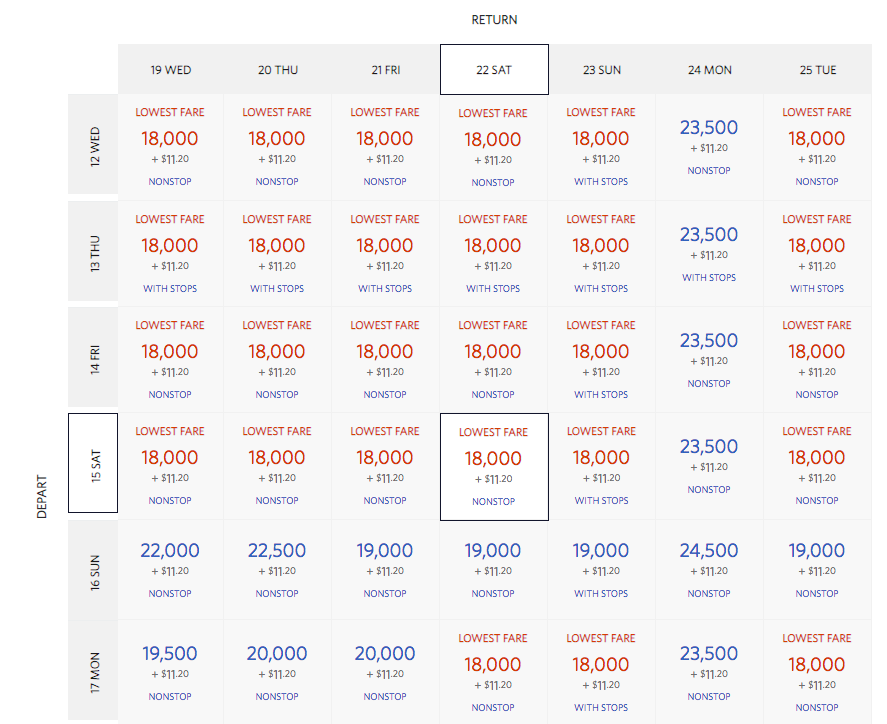Image resolution: width=887 pixels, height=724 pixels.
Task: Select 18,000 fare departing 17 MON returning 23 SUN
Action: click(x=601, y=672)
